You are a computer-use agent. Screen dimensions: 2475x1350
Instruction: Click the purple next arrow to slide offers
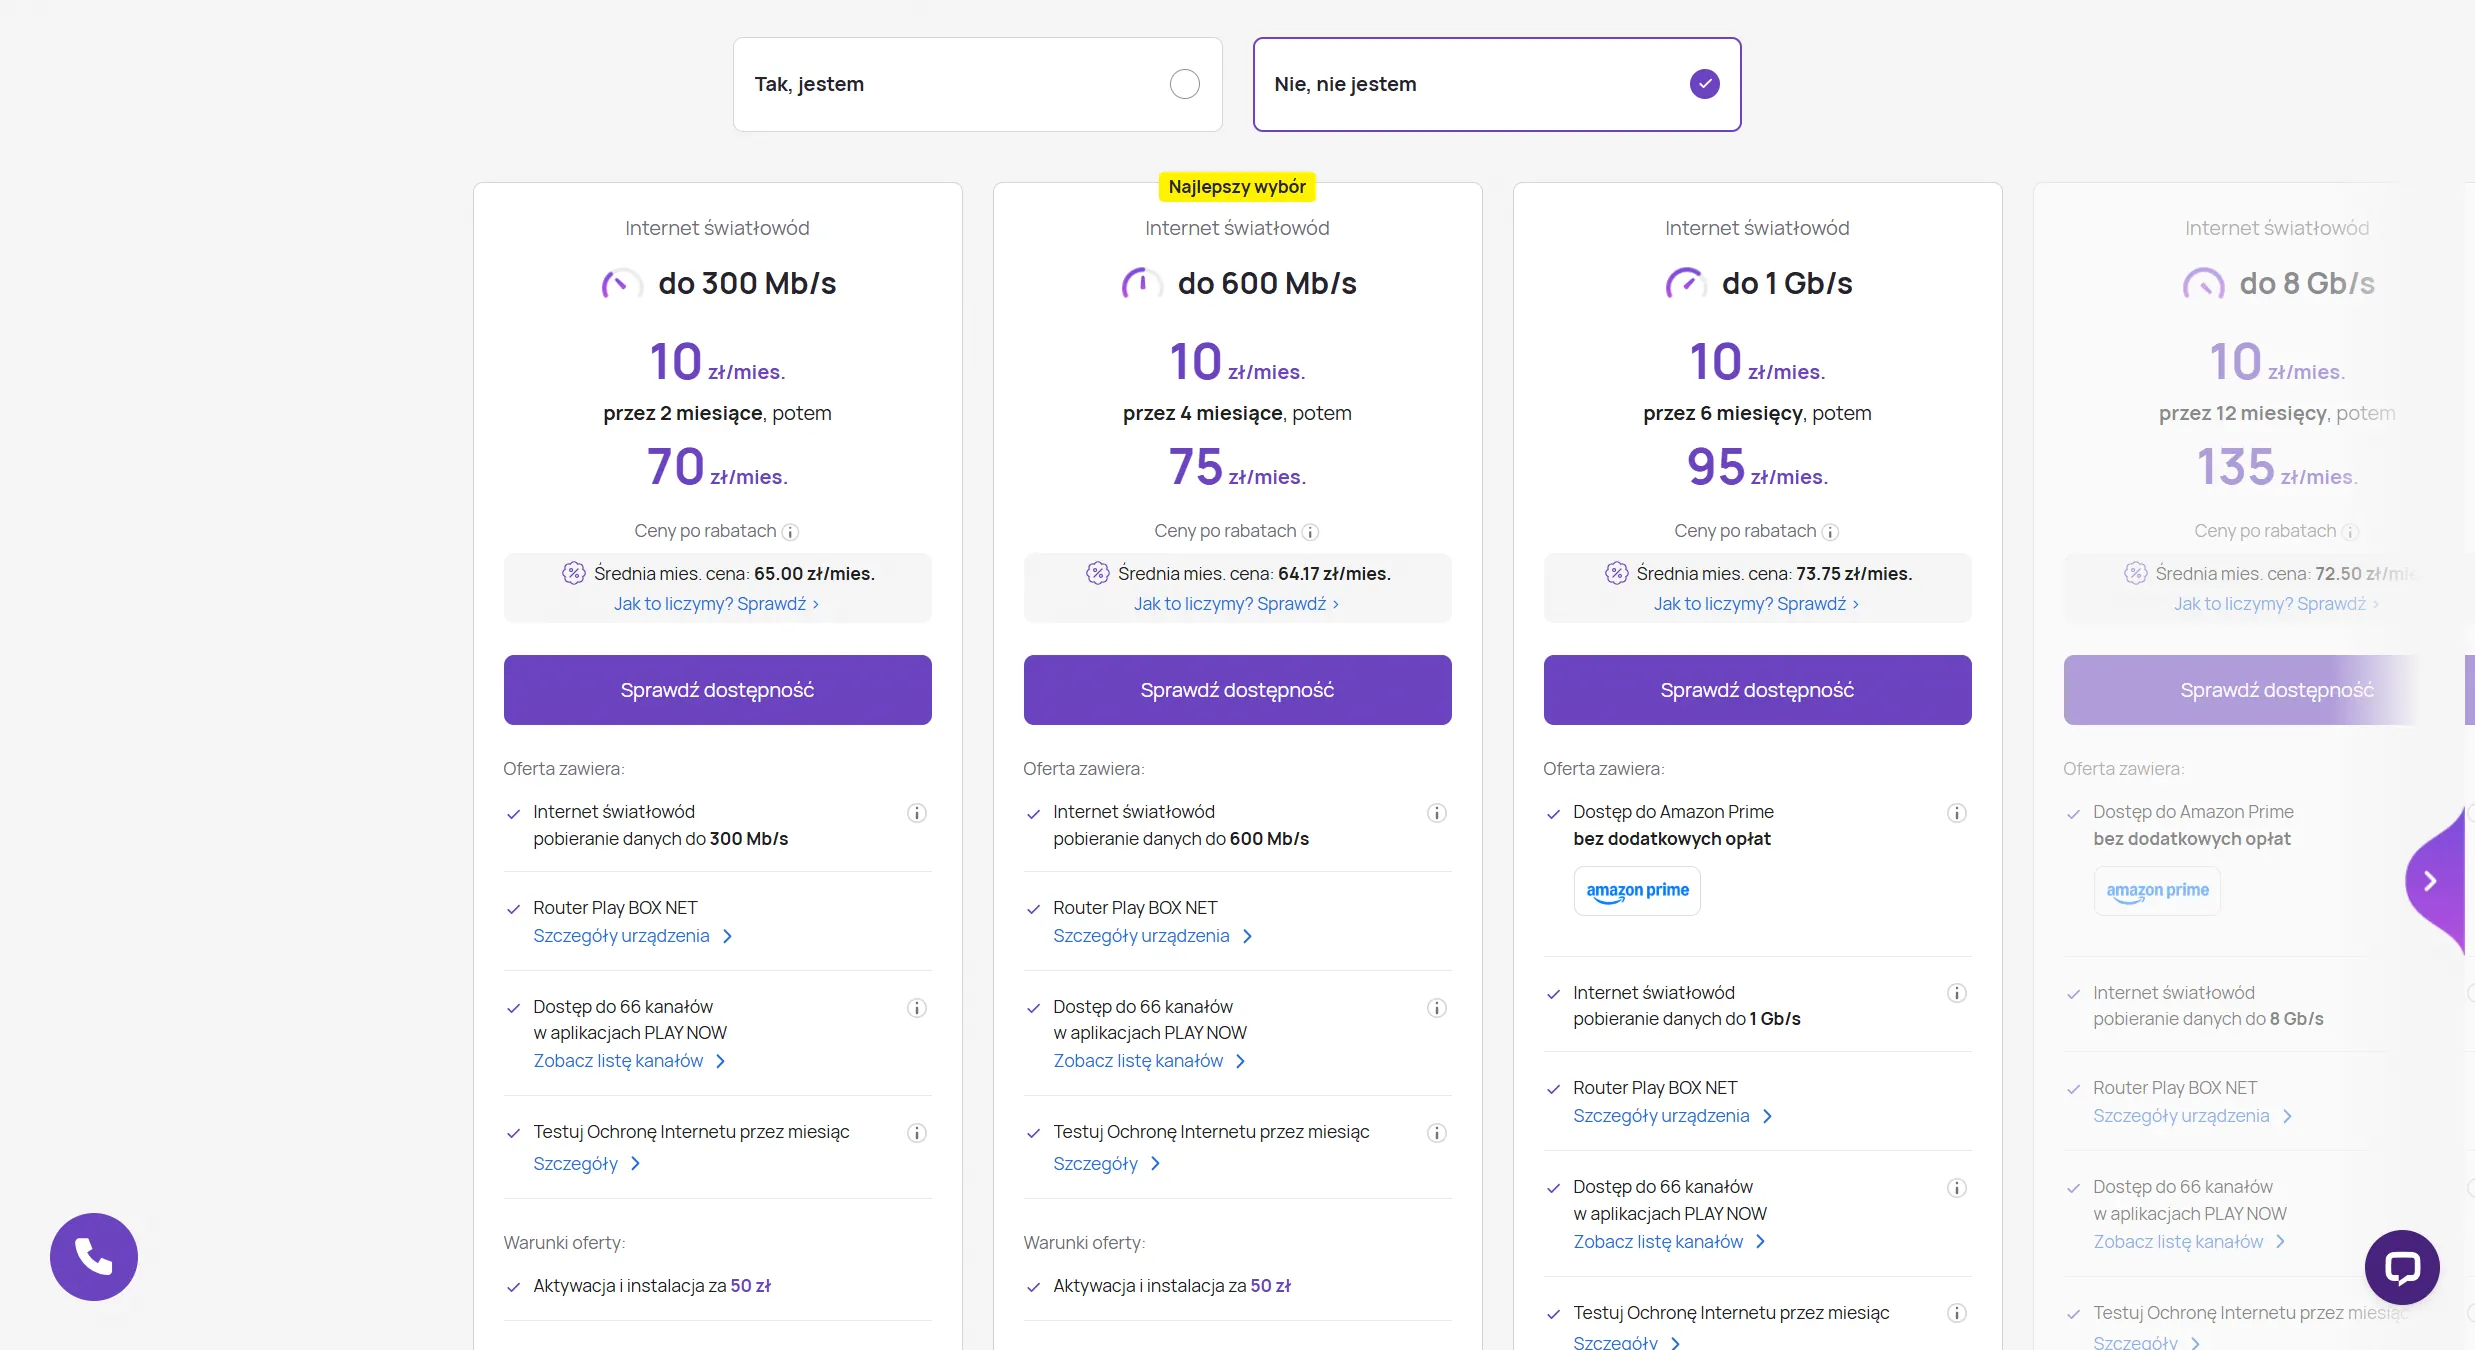tap(2430, 881)
